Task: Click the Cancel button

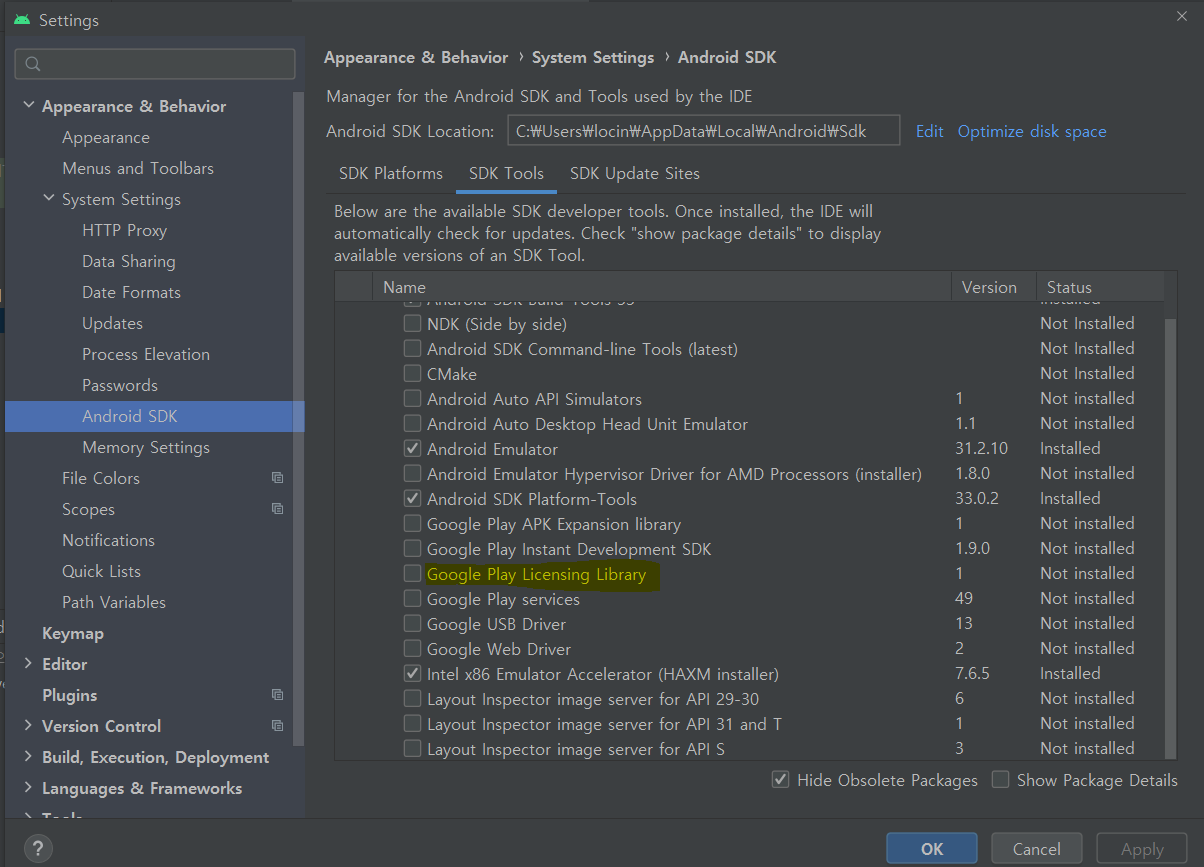Action: pos(1036,849)
